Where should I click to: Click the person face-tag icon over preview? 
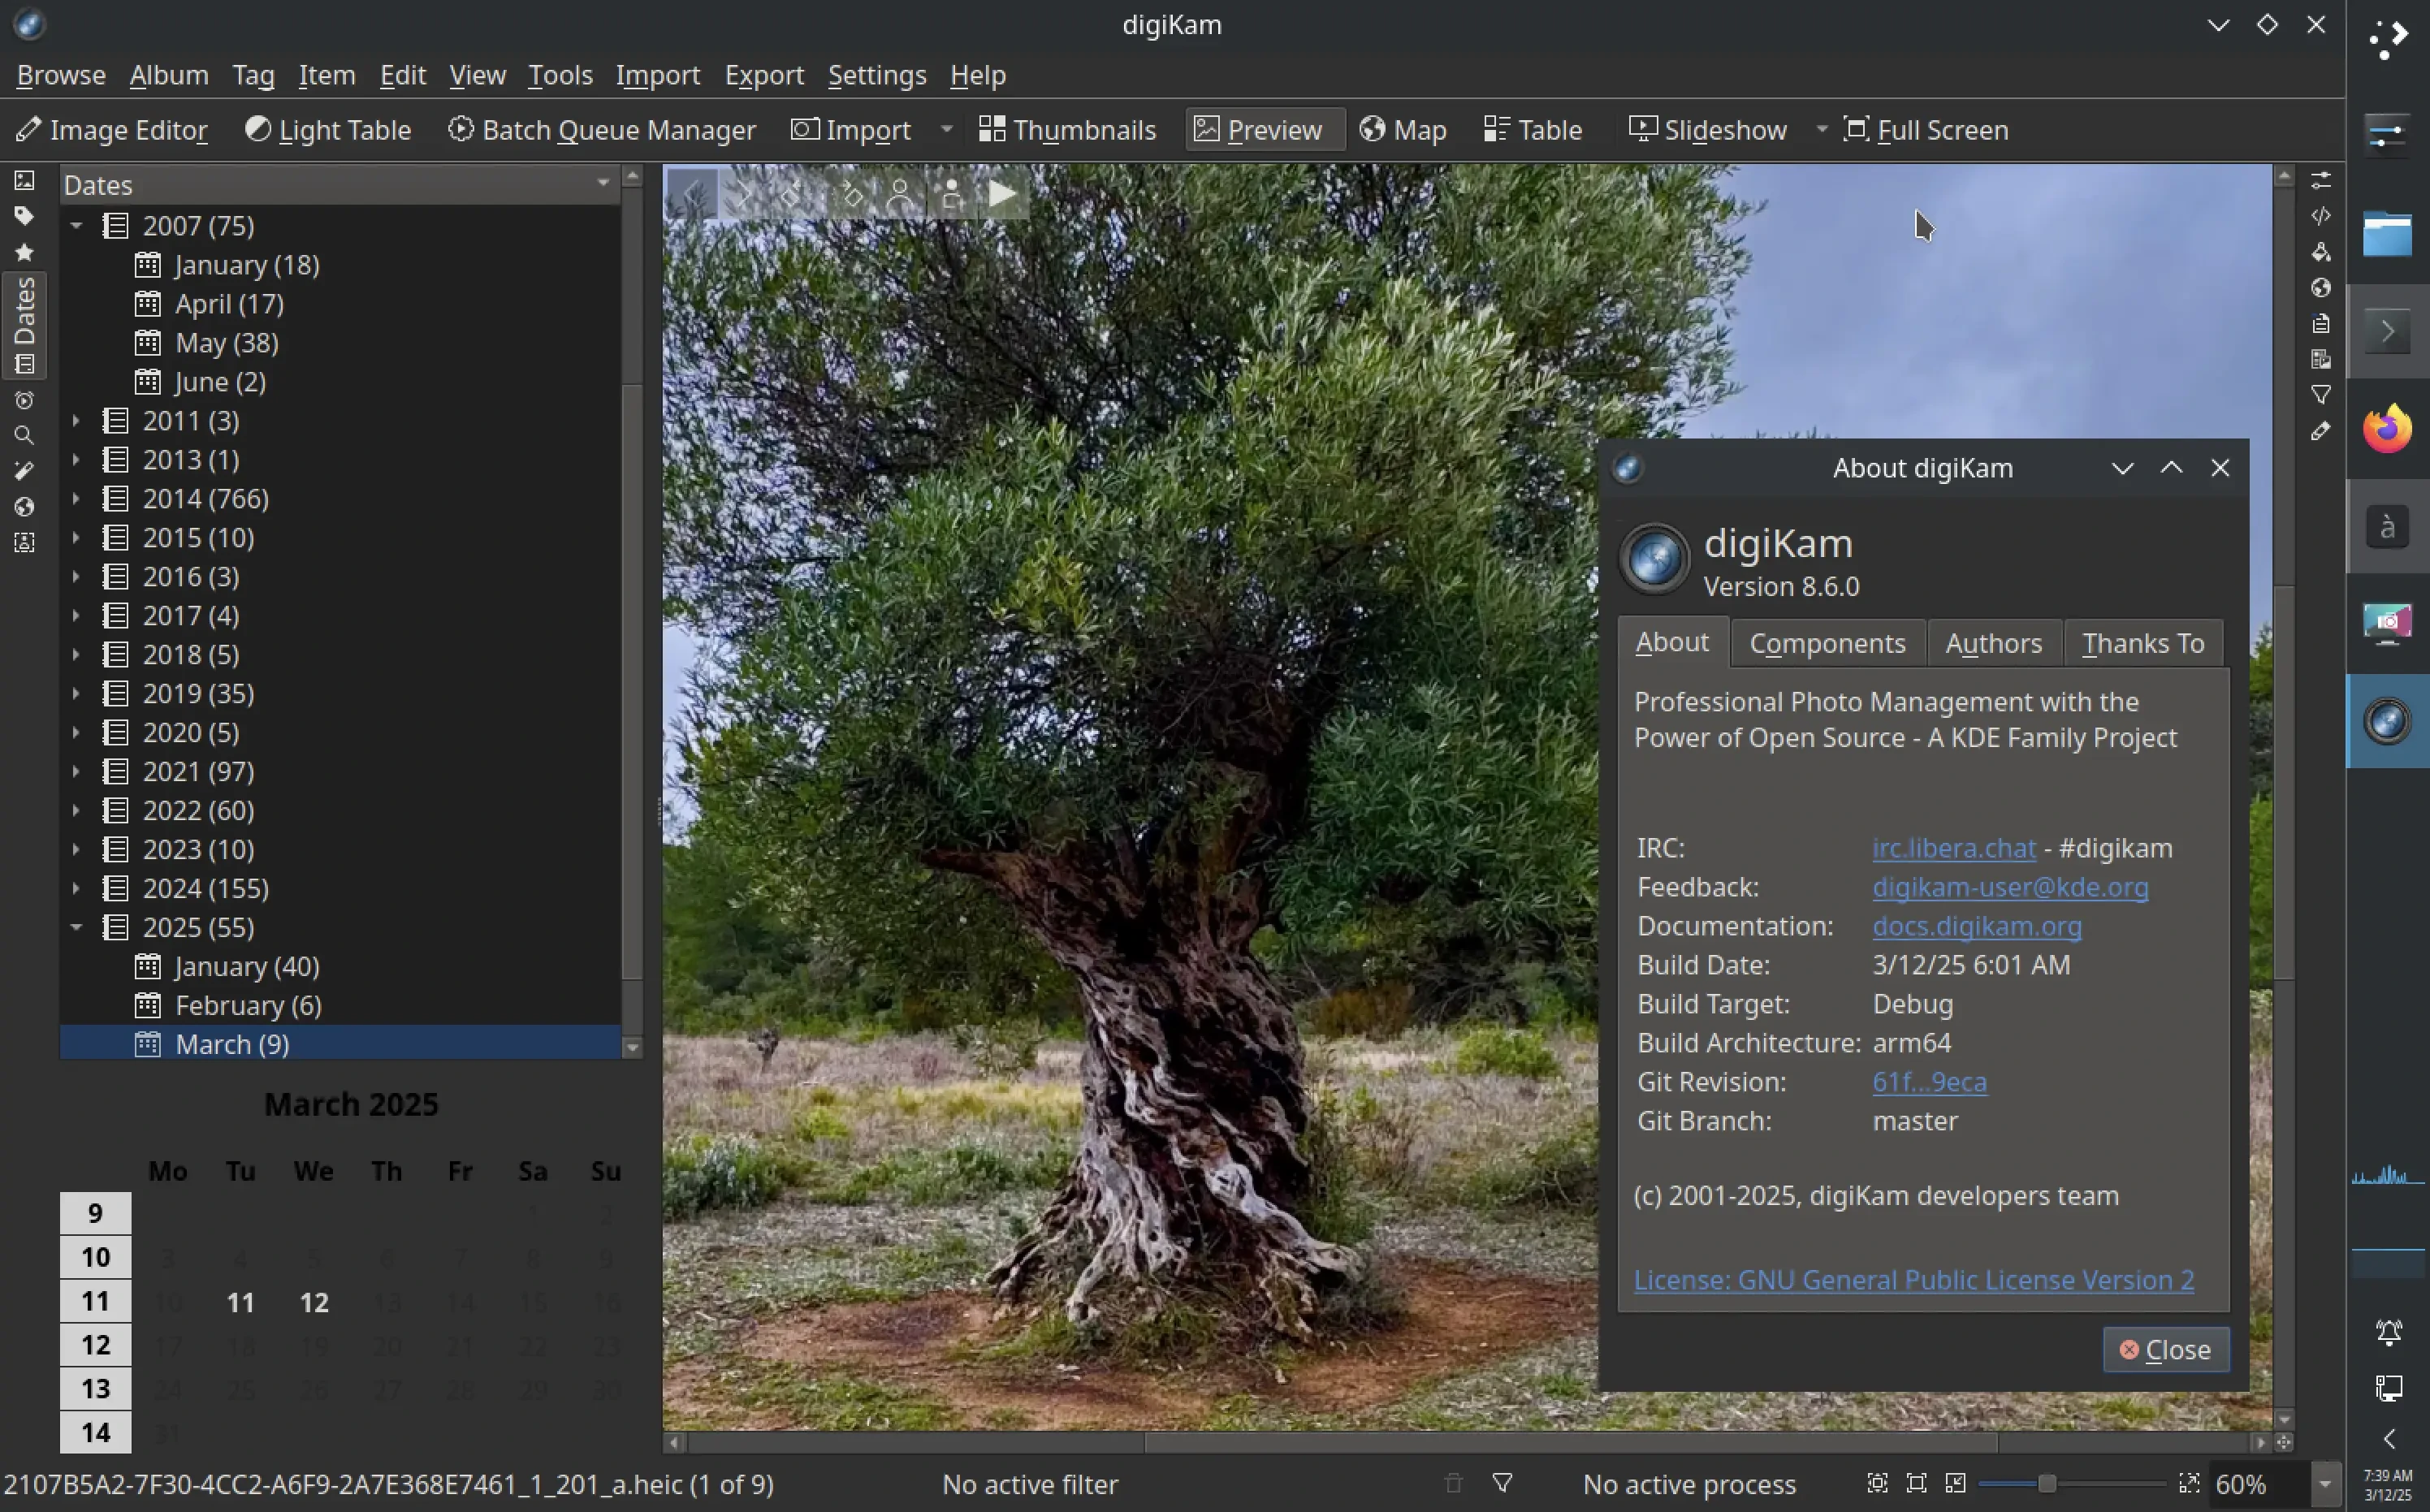(899, 193)
